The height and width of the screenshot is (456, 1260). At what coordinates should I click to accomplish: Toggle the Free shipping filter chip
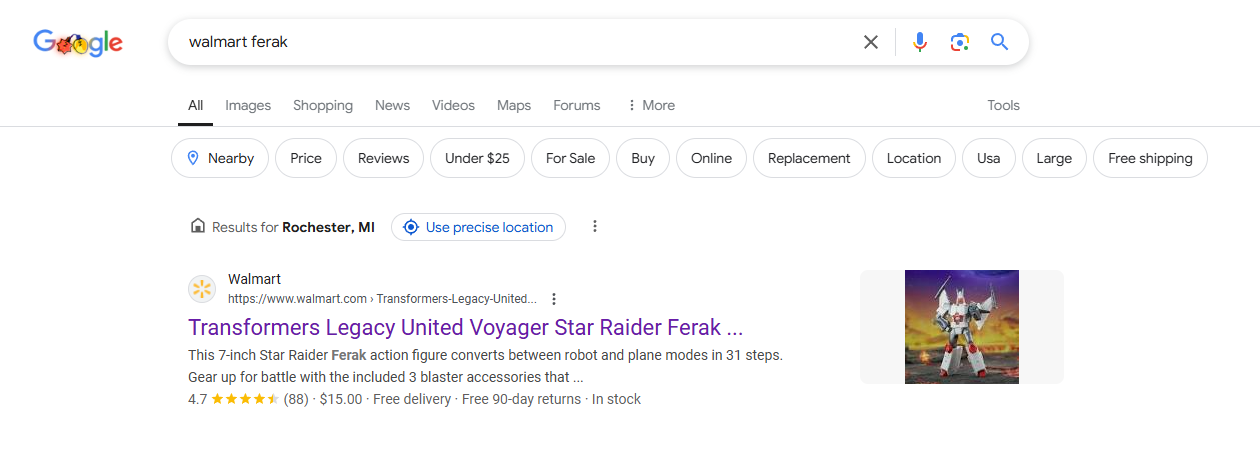coord(1150,158)
